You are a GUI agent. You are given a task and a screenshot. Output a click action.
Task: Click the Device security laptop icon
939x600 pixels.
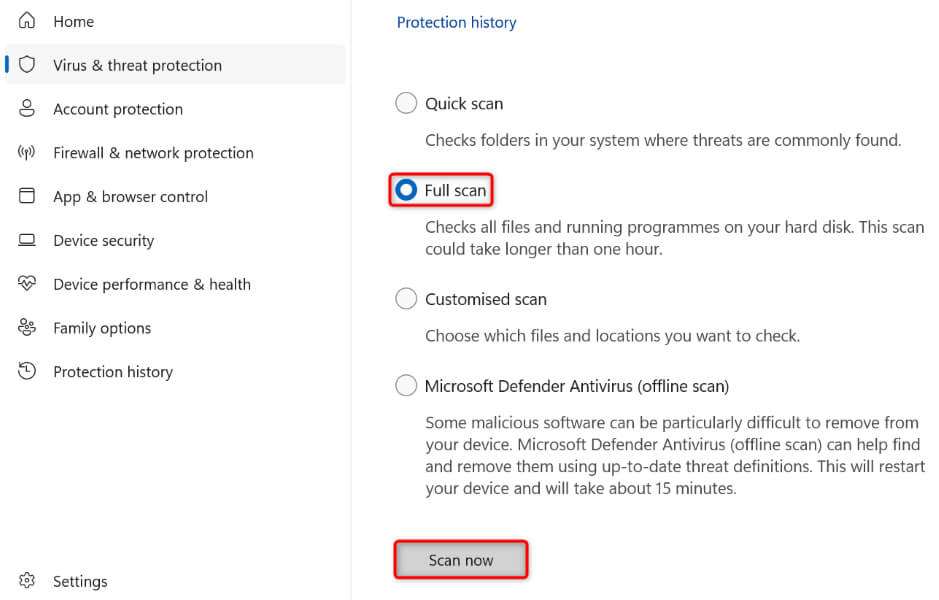pyautogui.click(x=27, y=241)
